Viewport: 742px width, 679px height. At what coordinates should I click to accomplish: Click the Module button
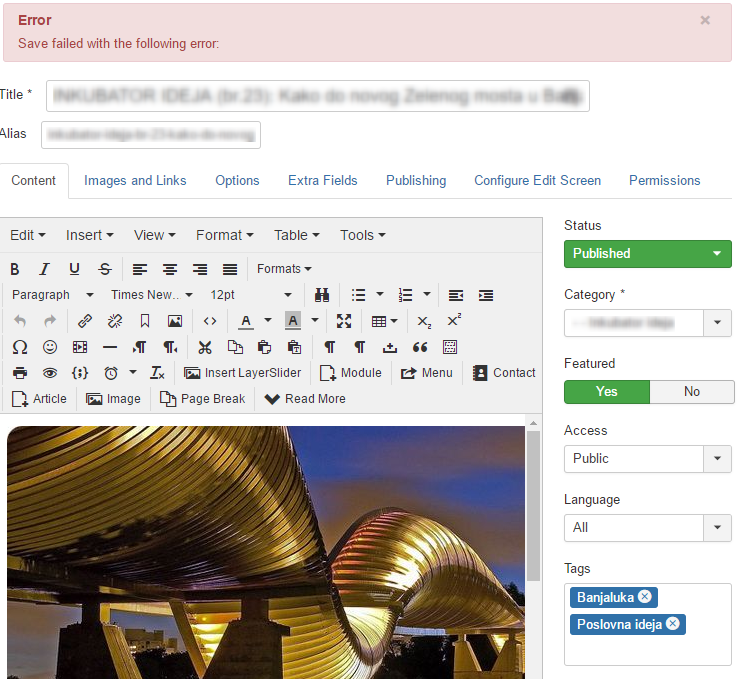click(351, 373)
